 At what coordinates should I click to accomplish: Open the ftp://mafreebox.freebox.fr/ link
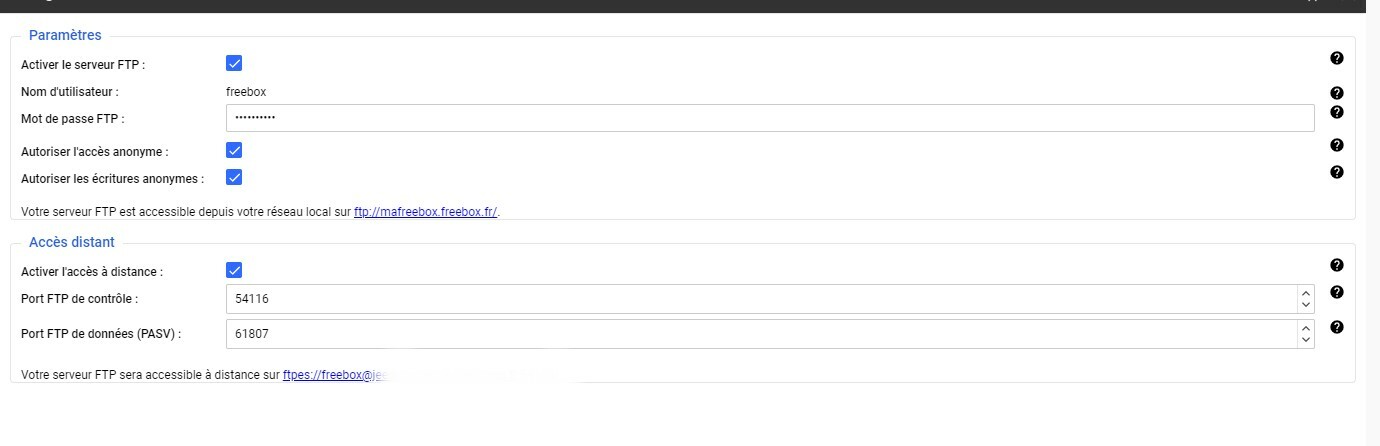425,212
